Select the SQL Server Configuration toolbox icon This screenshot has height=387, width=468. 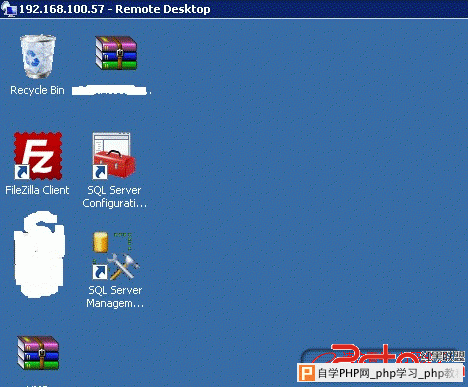(114, 156)
